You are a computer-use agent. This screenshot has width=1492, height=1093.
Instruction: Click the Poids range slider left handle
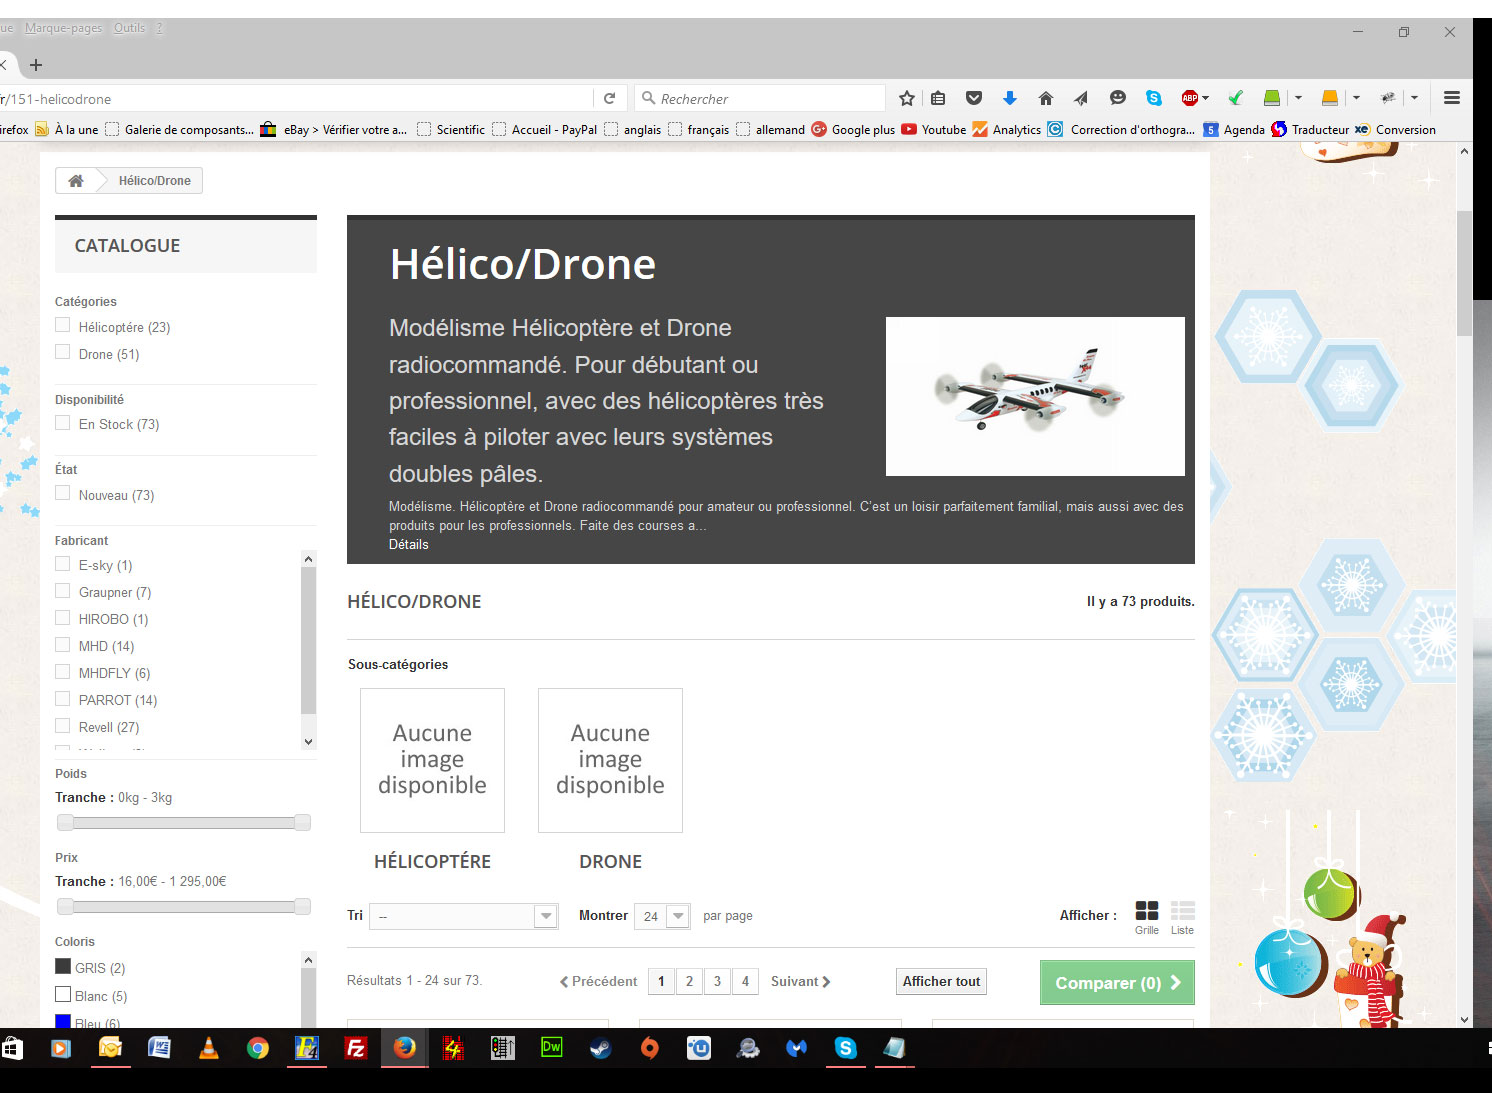click(x=66, y=823)
